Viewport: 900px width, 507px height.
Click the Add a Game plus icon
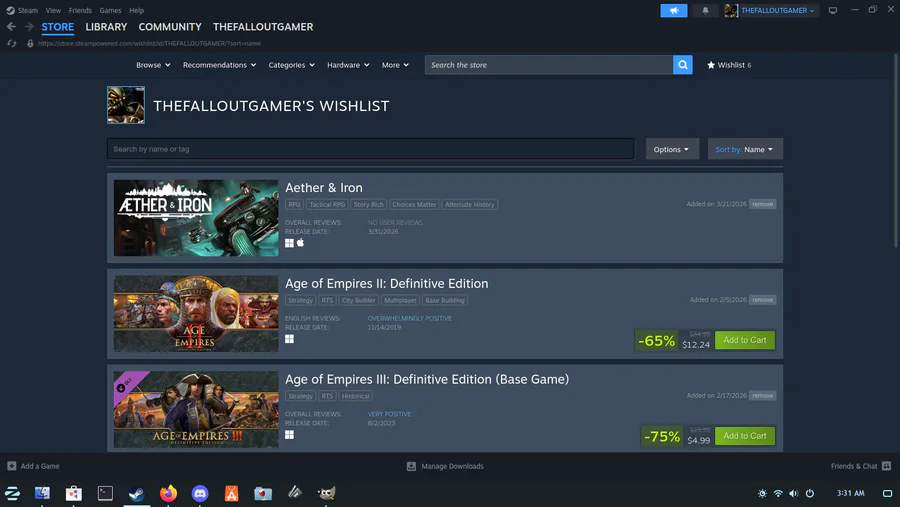coord(11,466)
